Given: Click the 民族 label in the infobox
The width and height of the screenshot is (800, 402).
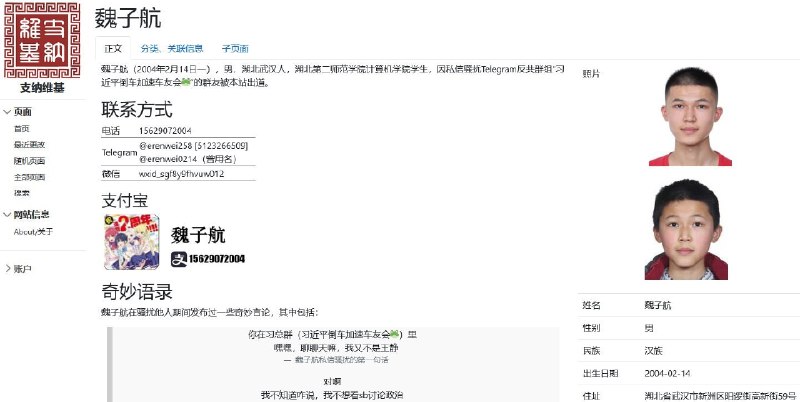Looking at the screenshot, I should pos(591,350).
